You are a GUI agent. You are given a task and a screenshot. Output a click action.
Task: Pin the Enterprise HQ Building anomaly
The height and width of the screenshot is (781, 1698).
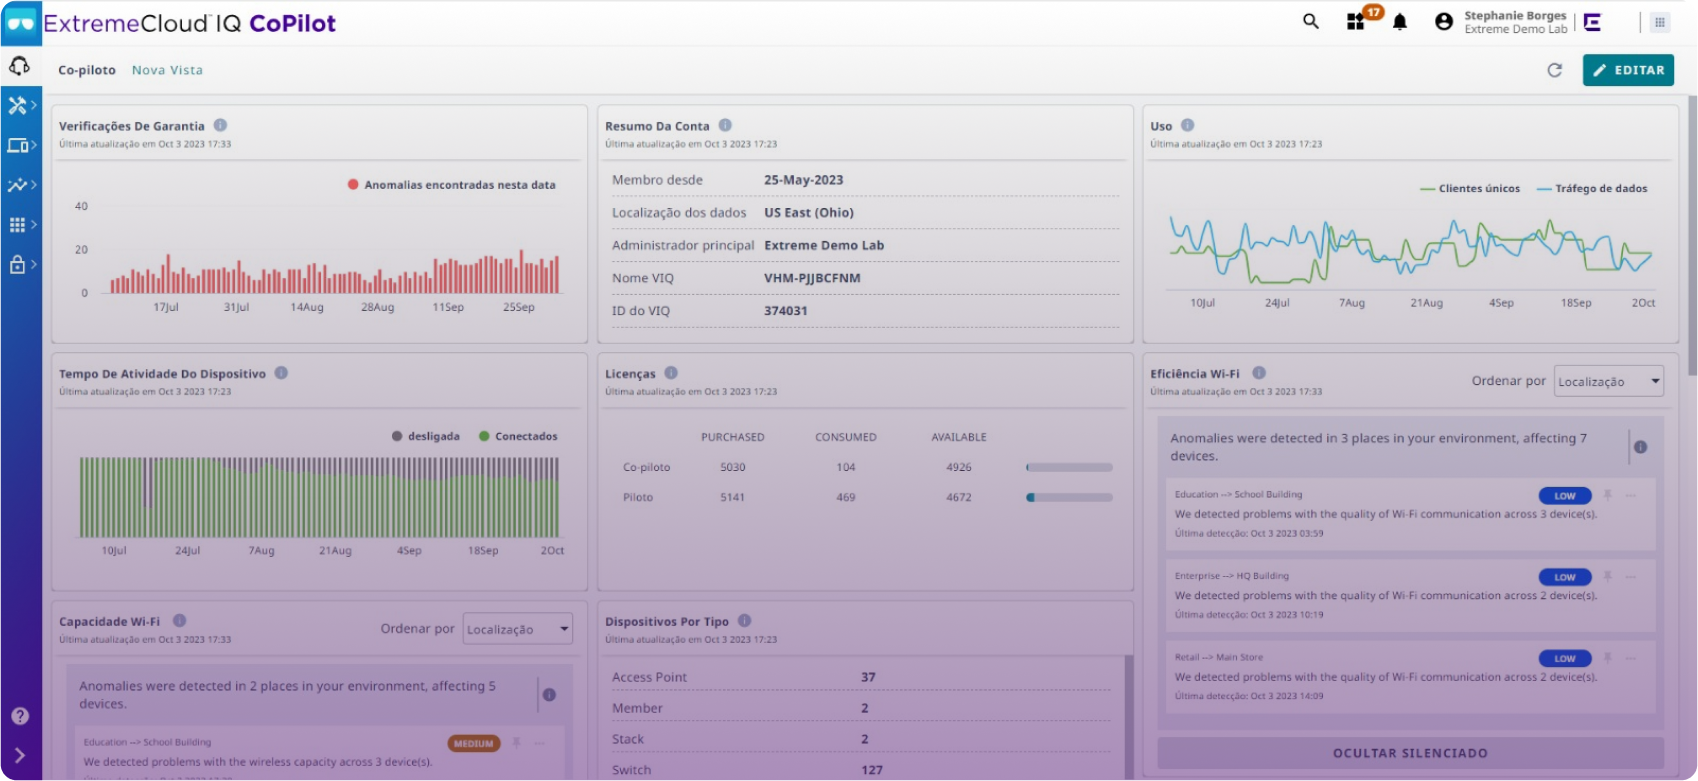pos(1608,577)
